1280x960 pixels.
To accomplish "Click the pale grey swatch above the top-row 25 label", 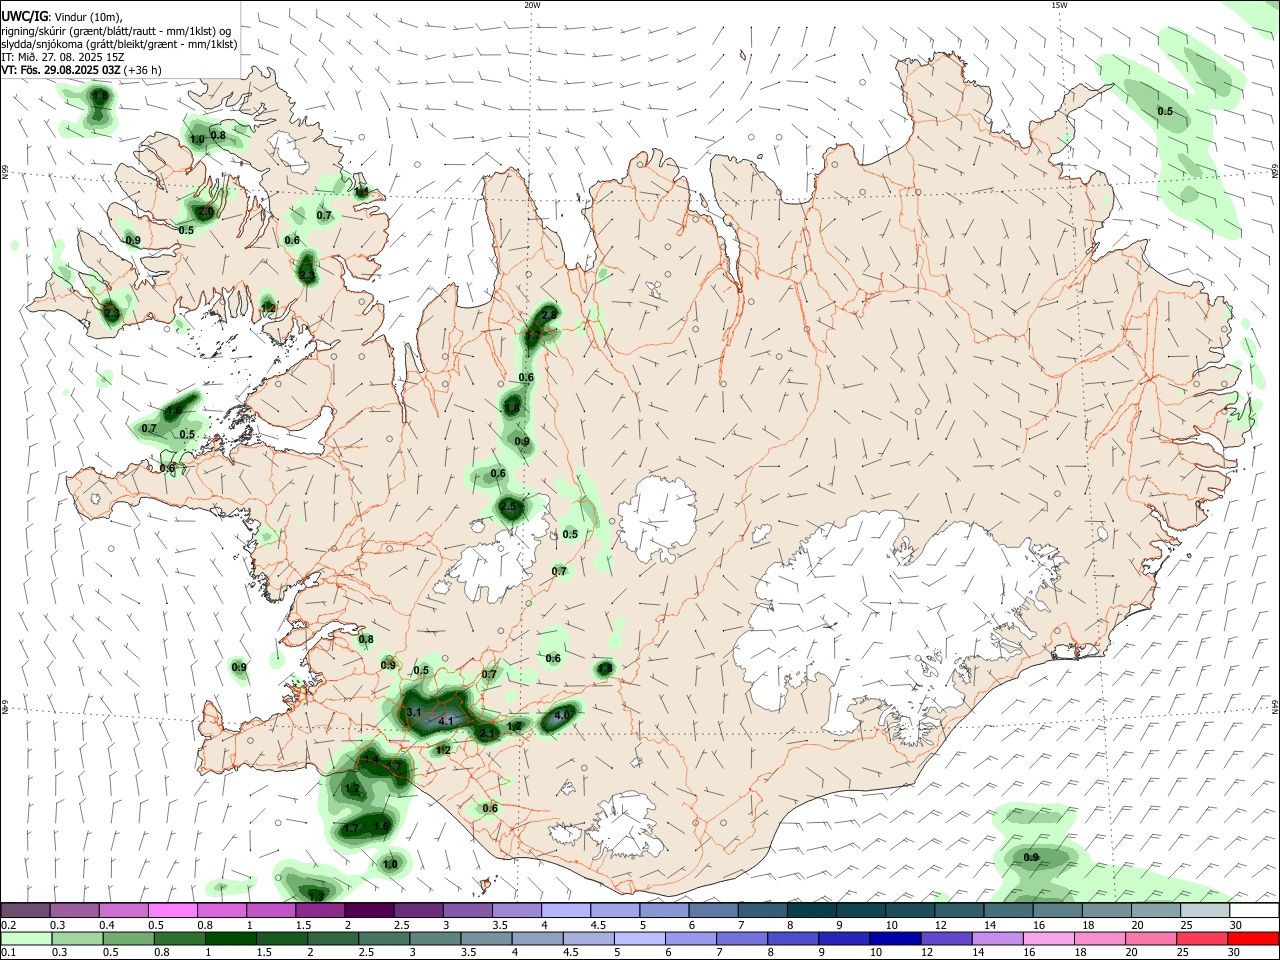I will point(1205,911).
